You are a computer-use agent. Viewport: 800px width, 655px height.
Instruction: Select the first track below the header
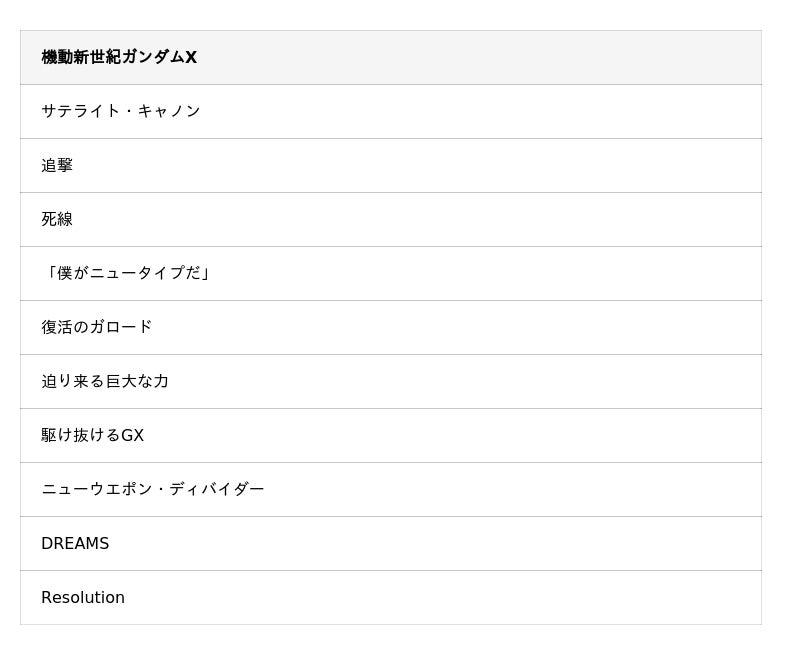tap(121, 111)
